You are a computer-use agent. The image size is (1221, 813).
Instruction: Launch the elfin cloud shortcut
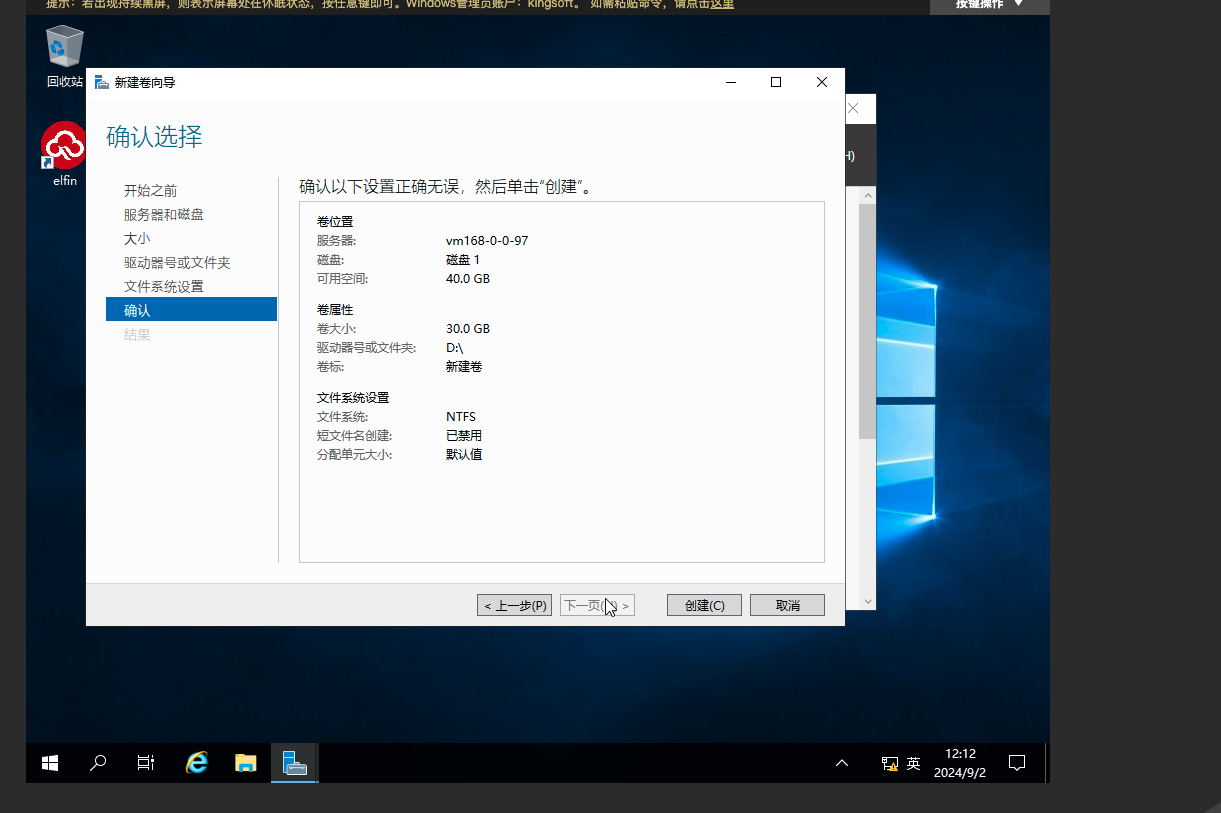coord(64,146)
